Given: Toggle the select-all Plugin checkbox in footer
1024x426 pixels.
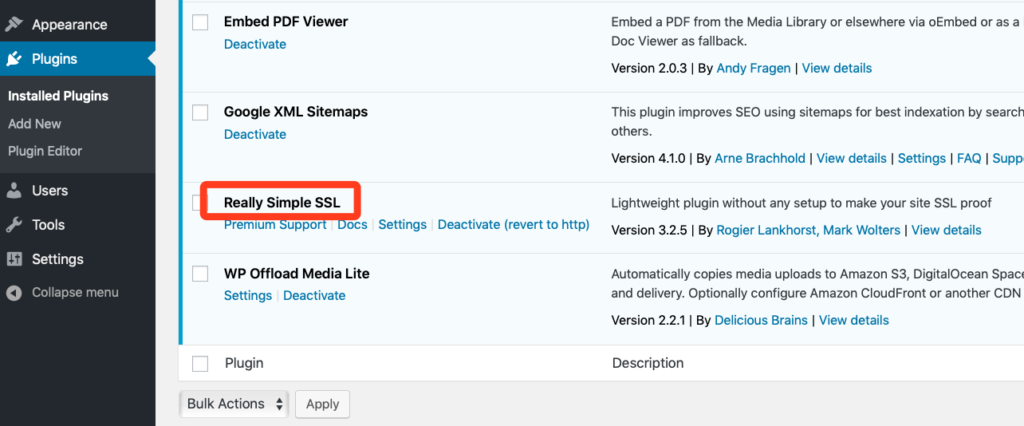Looking at the screenshot, I should (200, 363).
